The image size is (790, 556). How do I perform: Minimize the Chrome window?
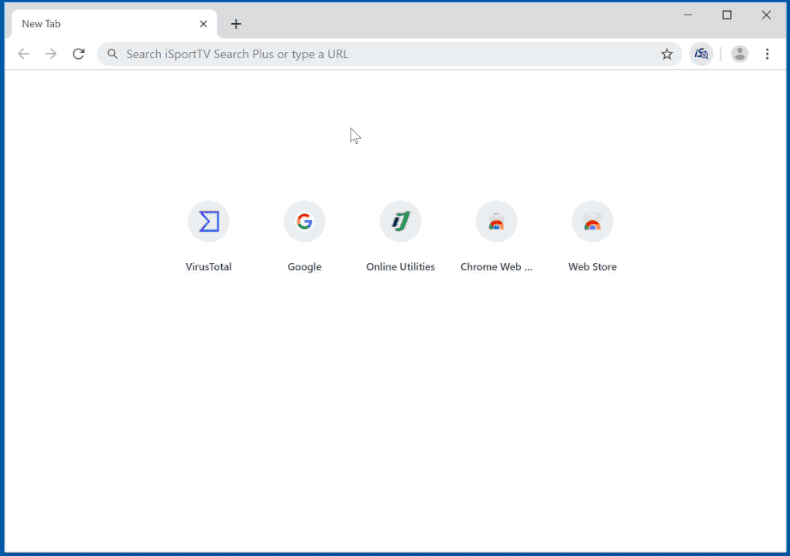tap(688, 15)
